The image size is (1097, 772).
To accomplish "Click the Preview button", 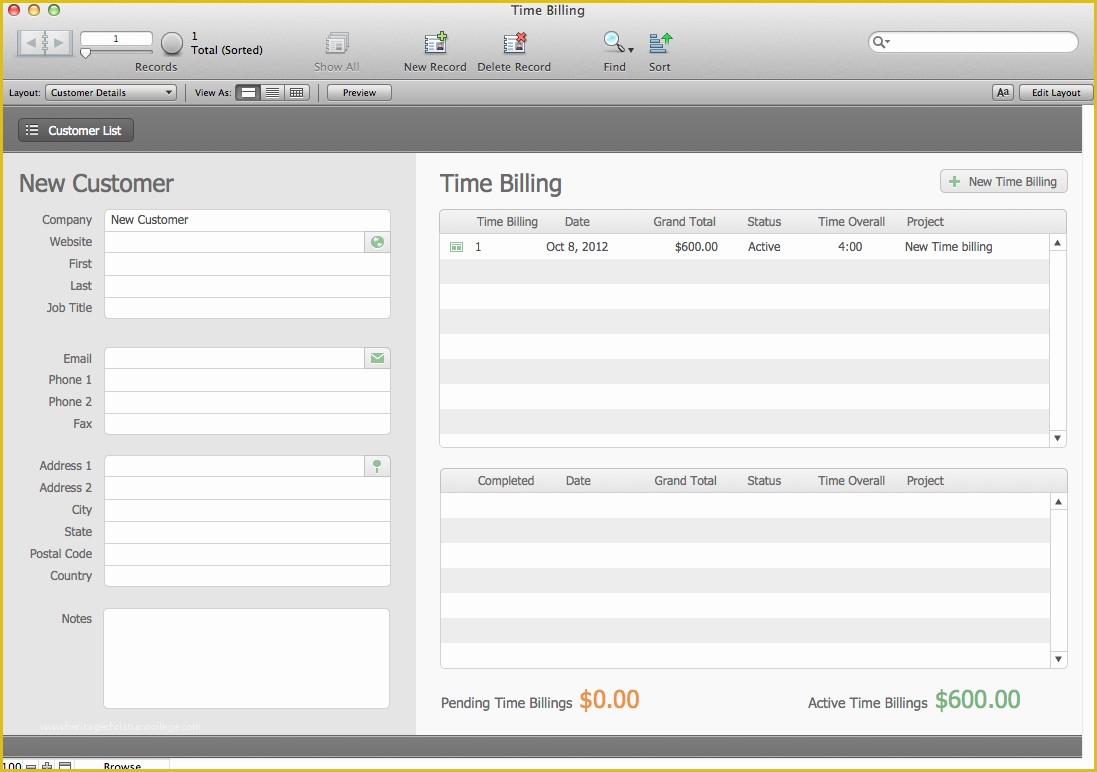I will (x=359, y=92).
